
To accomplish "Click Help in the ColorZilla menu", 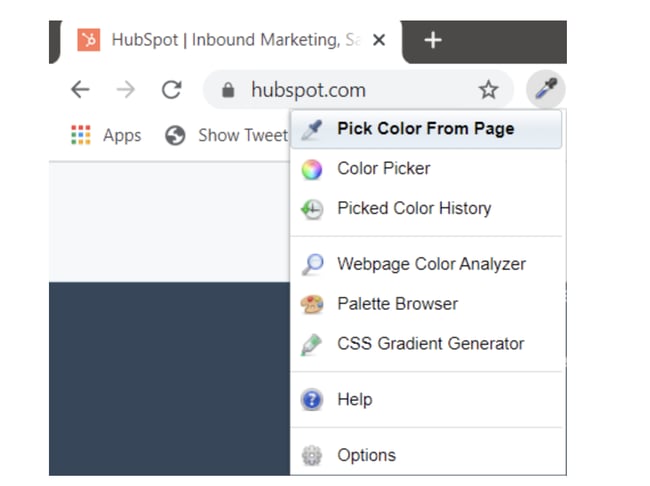I will coord(354,399).
